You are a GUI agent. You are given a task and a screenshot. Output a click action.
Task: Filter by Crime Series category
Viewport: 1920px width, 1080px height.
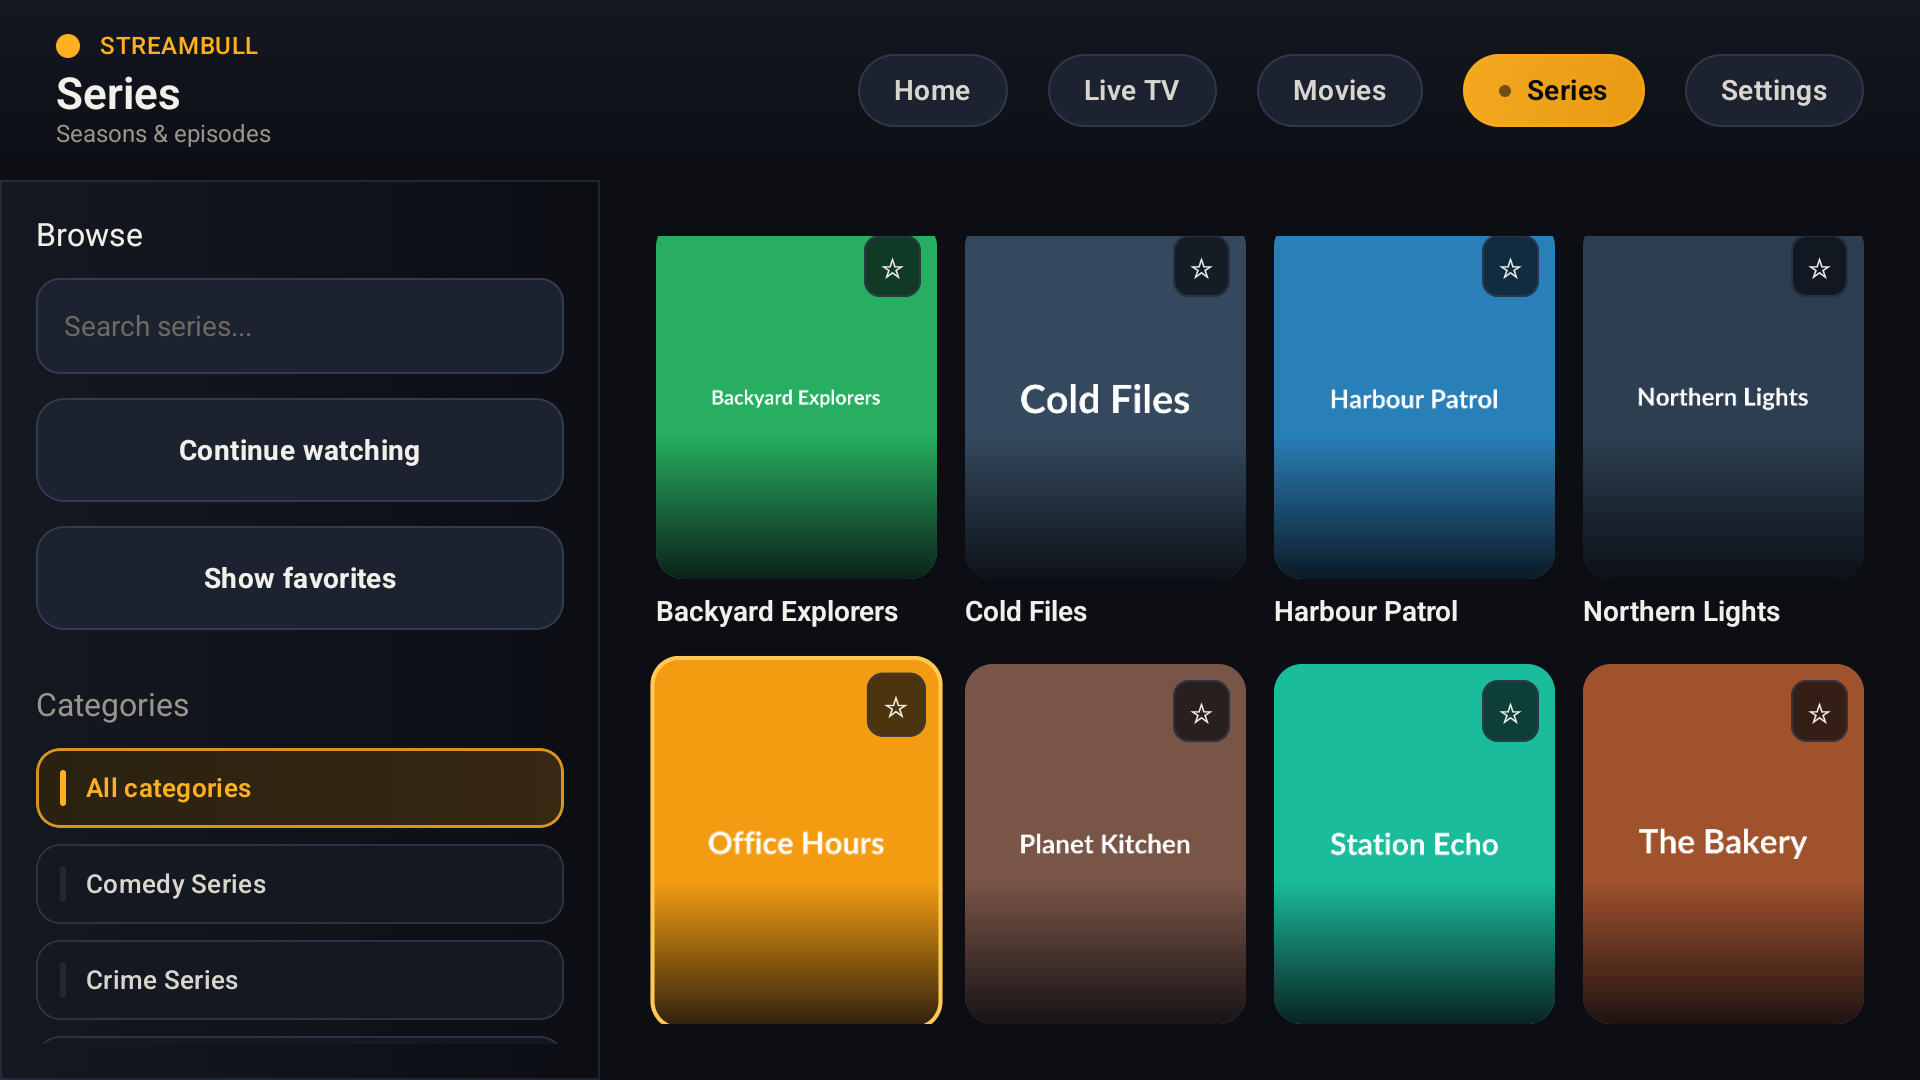300,980
